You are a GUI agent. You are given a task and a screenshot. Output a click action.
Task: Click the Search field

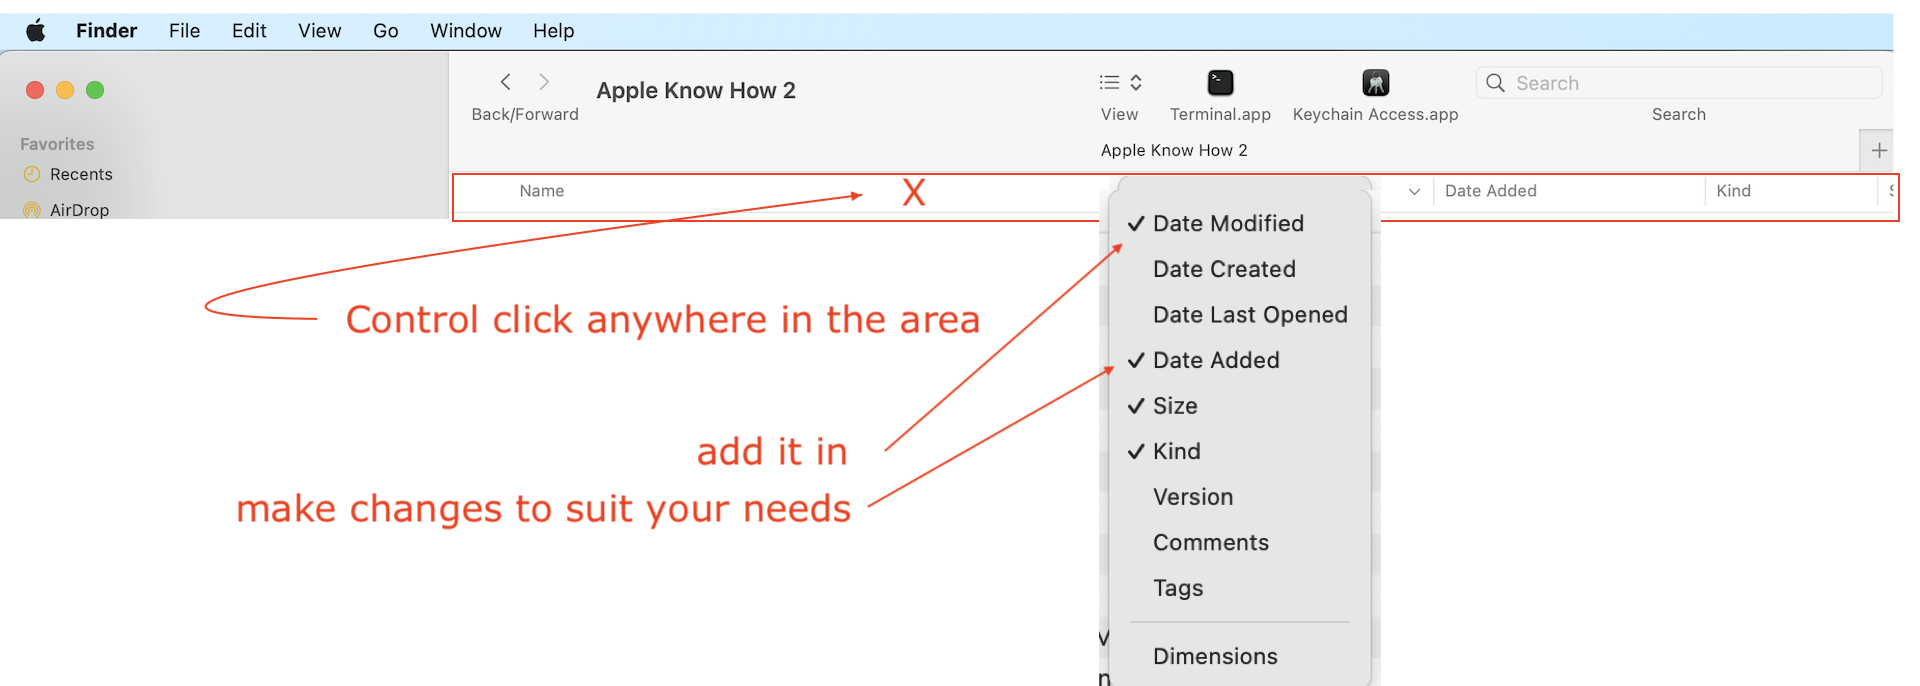pos(1679,83)
